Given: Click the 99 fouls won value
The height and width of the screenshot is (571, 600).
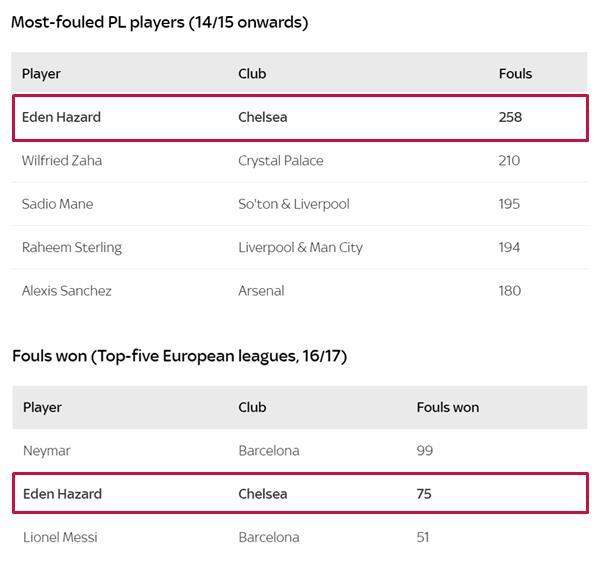Looking at the screenshot, I should pyautogui.click(x=425, y=451).
